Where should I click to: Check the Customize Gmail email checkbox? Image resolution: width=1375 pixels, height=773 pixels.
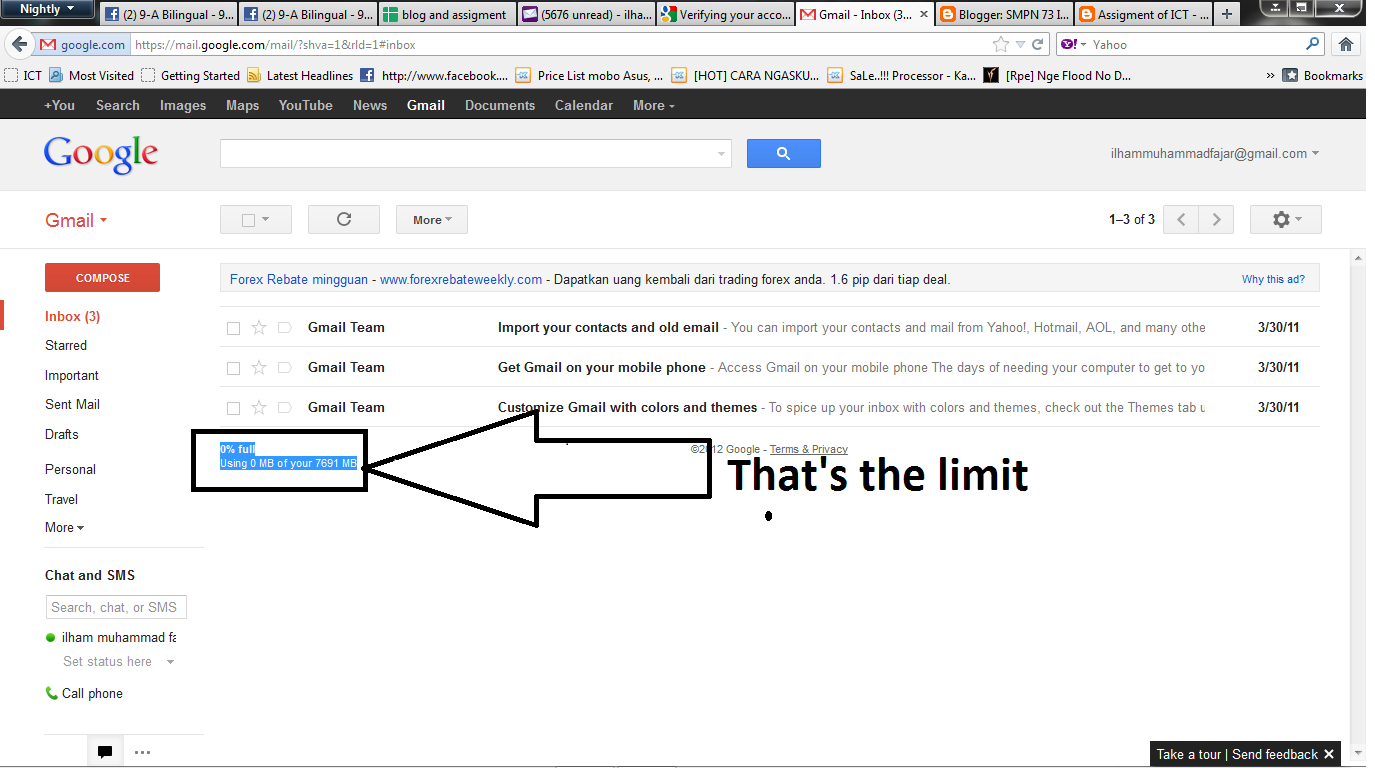click(233, 408)
